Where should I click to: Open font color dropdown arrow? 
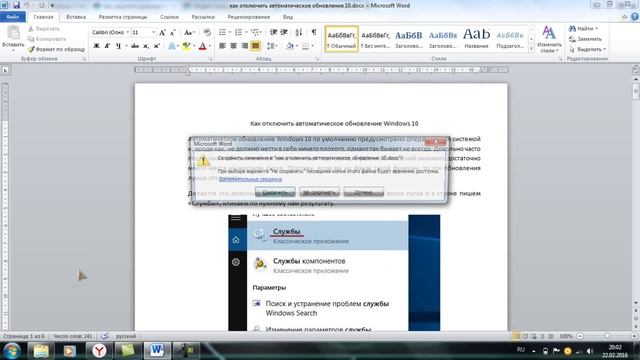210,46
